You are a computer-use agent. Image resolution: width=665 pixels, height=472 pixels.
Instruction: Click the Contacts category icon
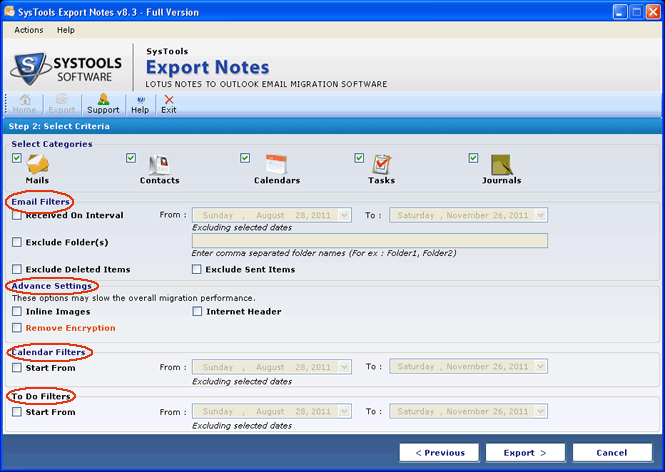159,165
